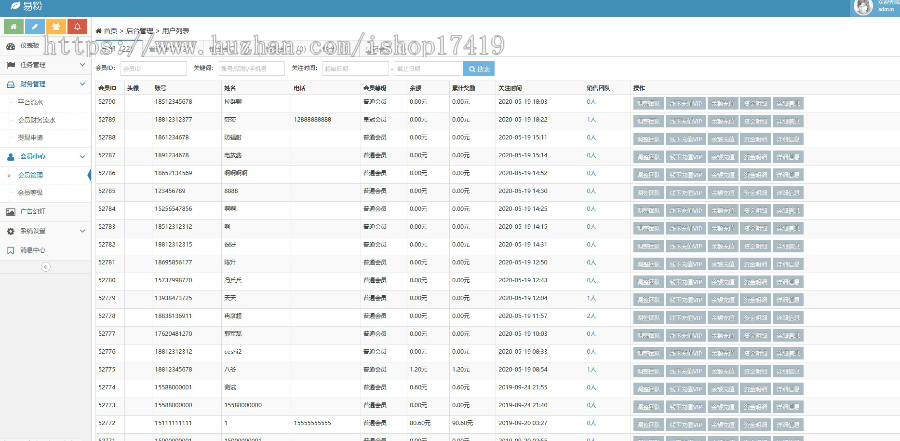
Task: Click 资金明细 button for member 52787
Action: point(755,157)
